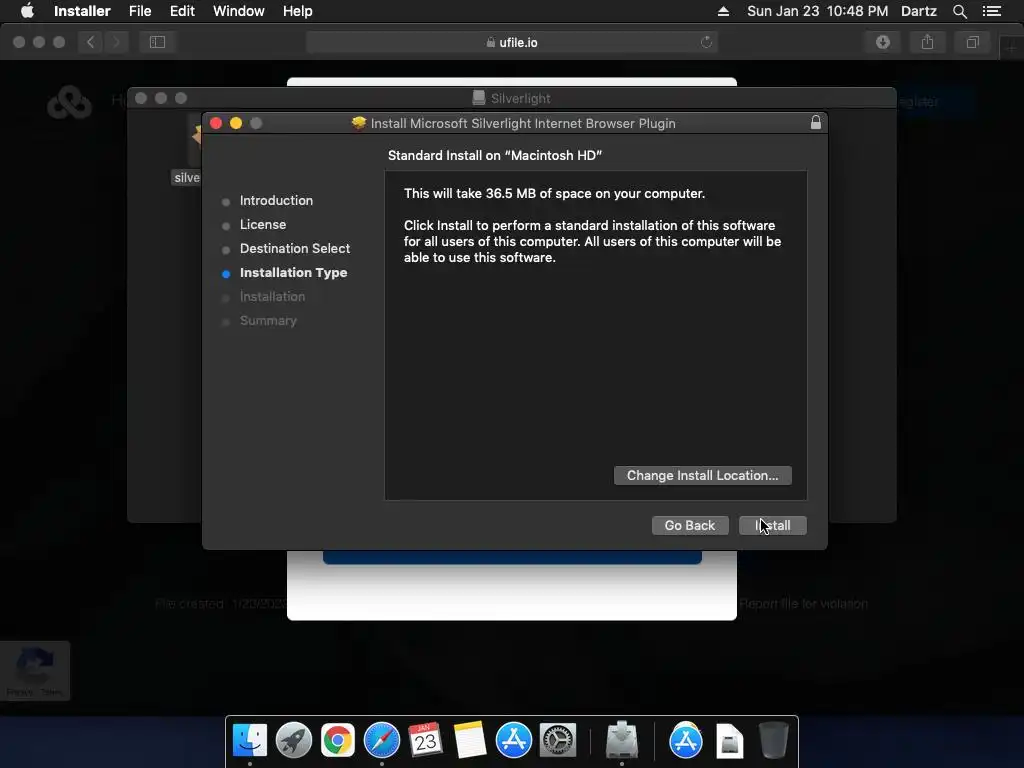Reload the page in Safari
Screen dimensions: 1024x768
[706, 42]
